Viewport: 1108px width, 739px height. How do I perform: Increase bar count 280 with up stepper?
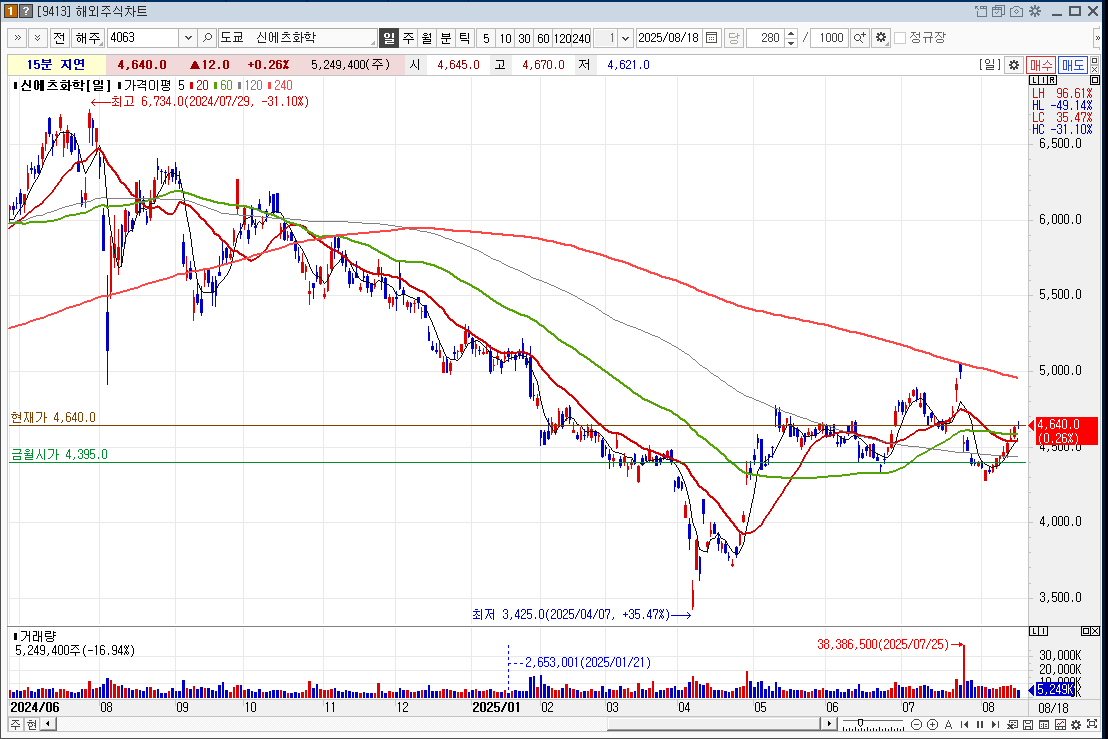(x=792, y=34)
